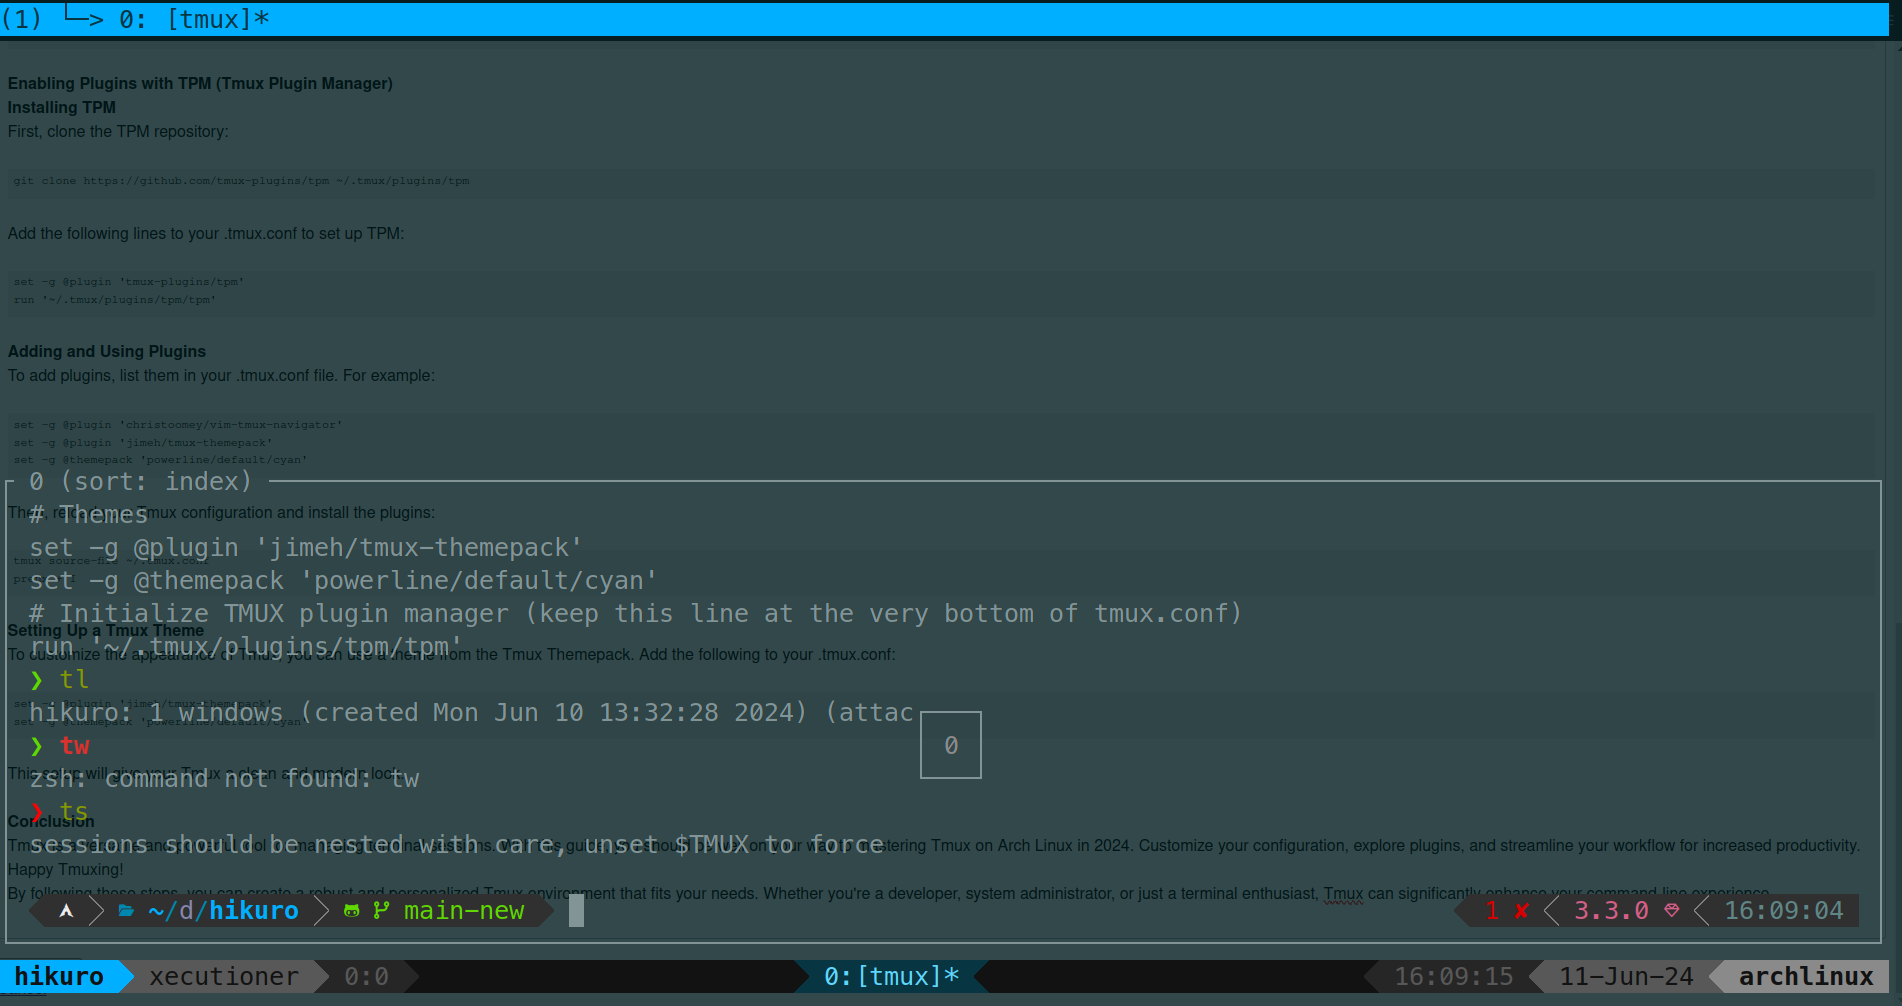Image resolution: width=1902 pixels, height=1006 pixels.
Task: Click the Ruby version 3.3.0 text
Action: click(1611, 911)
